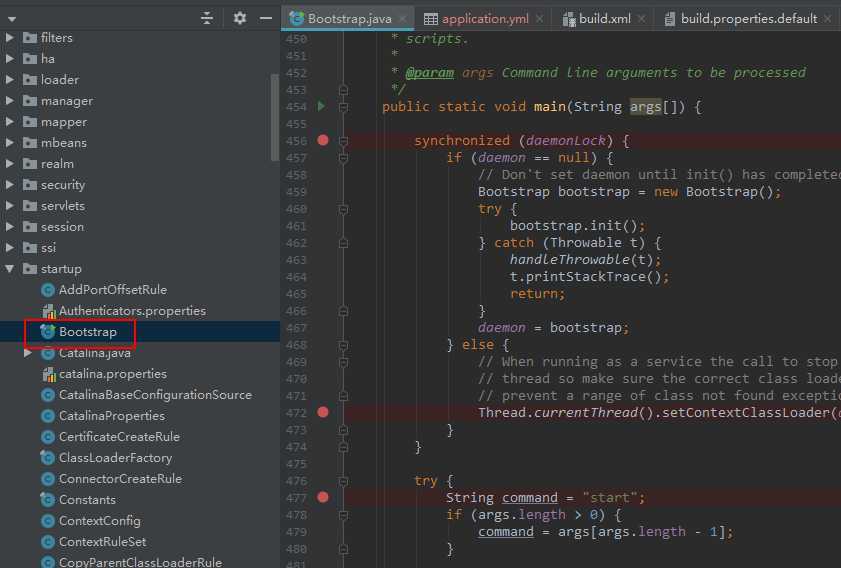
Task: Open ContextRuleSet class
Action: pos(102,542)
